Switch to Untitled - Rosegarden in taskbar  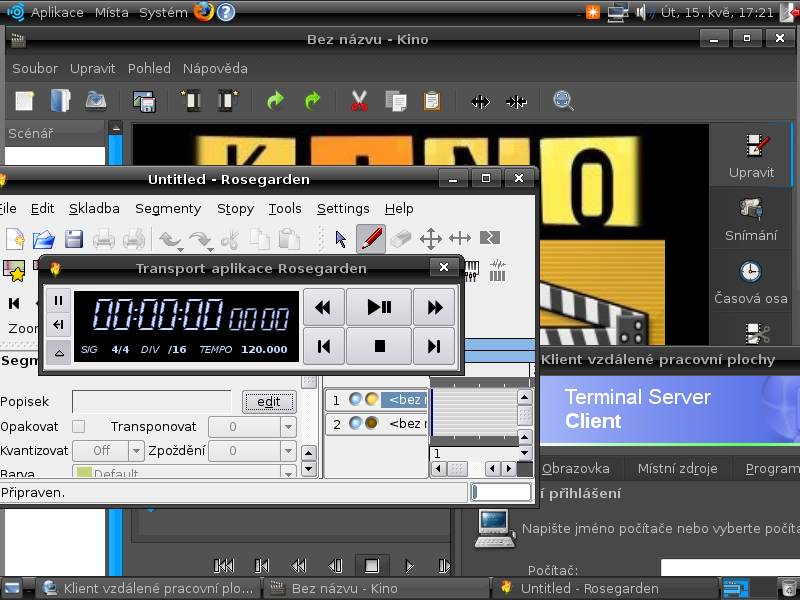pyautogui.click(x=605, y=588)
